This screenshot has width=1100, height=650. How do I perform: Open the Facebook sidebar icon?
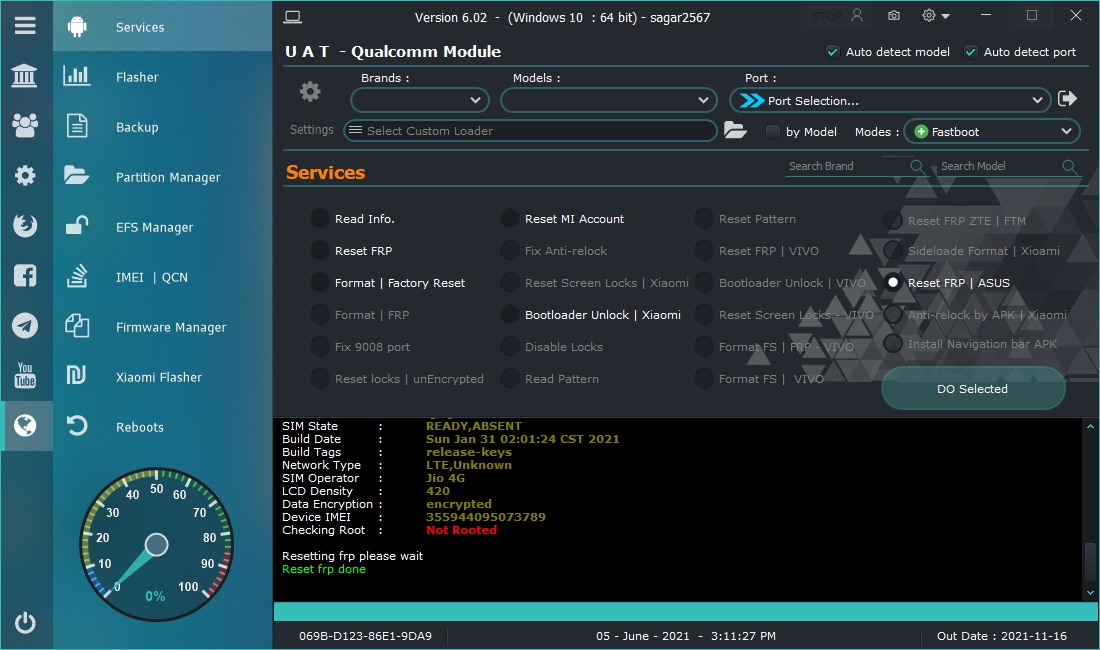click(x=25, y=276)
